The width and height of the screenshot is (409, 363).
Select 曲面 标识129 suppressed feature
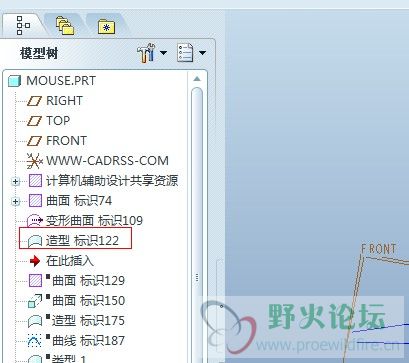tap(88, 281)
